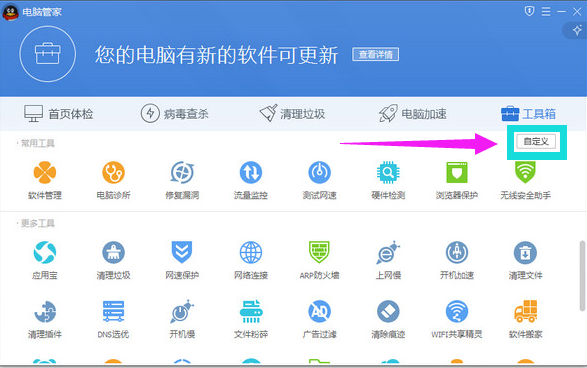
Task: Launch the 电脑诊所 tool
Action: tap(113, 180)
